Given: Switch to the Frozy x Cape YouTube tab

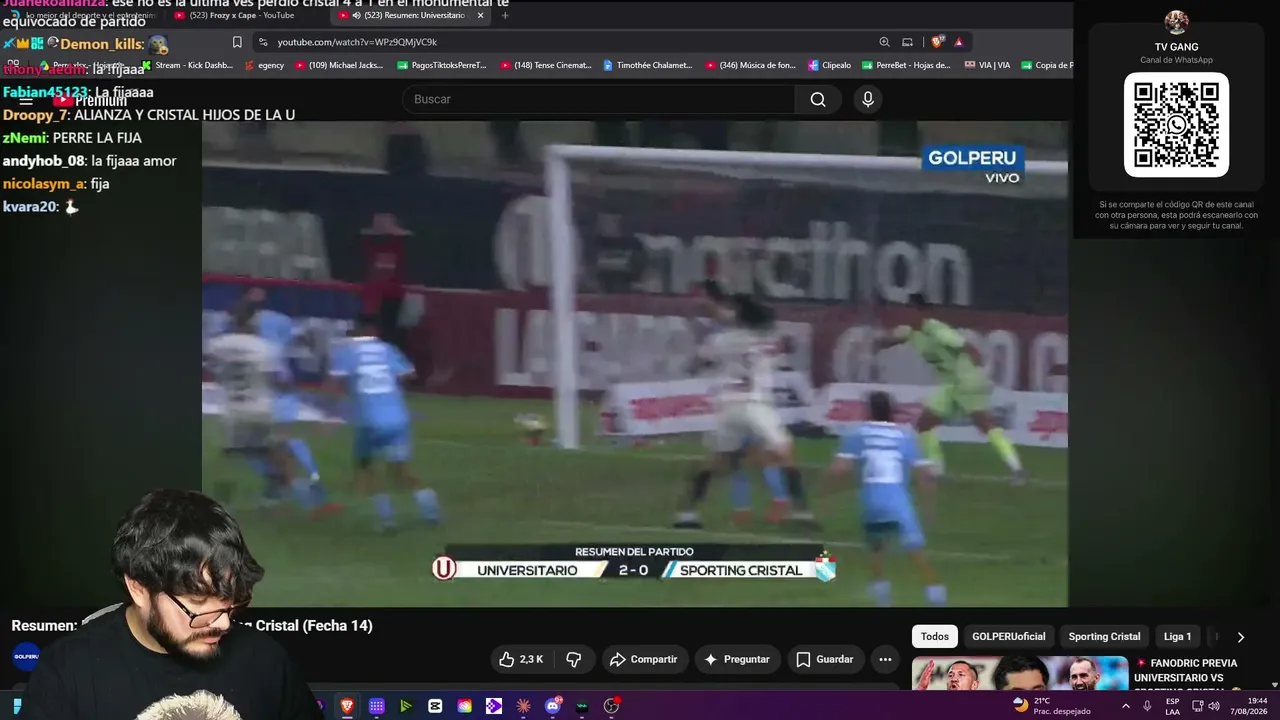Looking at the screenshot, I should 244,15.
